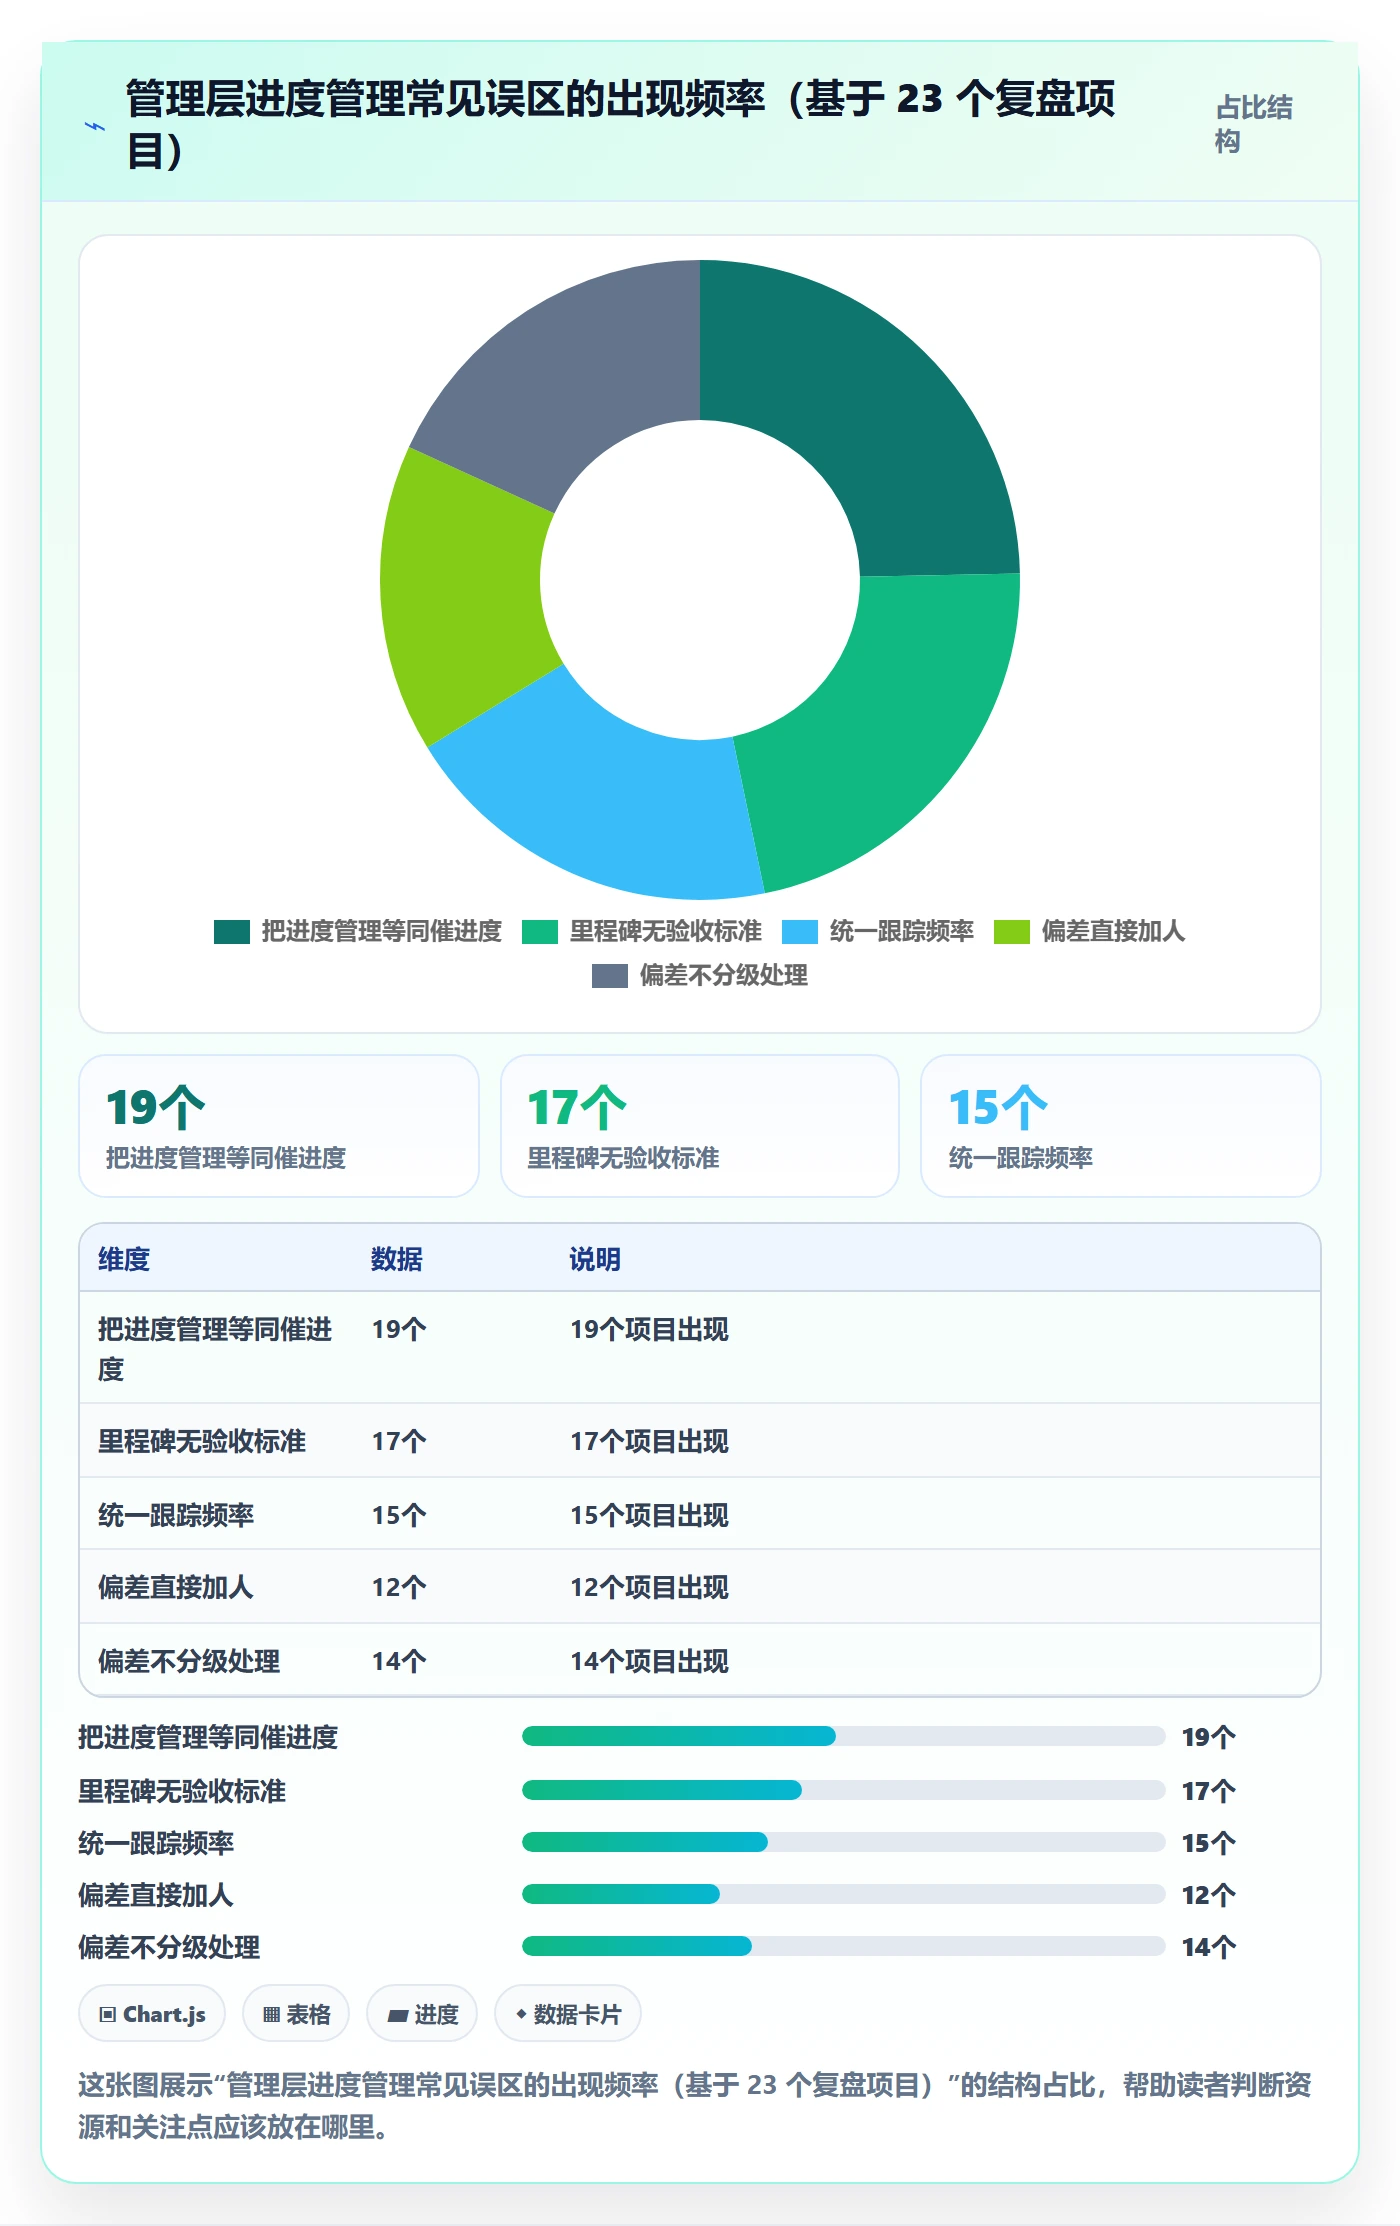Toggle legend swatch for 里程碑无验收标准
The image size is (1400, 2226).
coord(539,932)
